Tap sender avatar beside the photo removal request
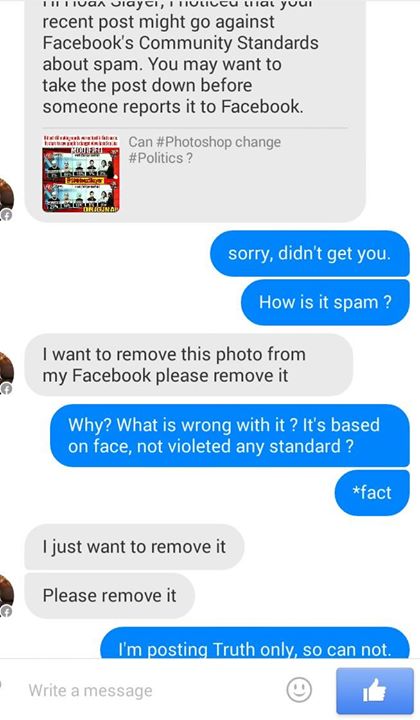The width and height of the screenshot is (420, 720). (x=6, y=372)
